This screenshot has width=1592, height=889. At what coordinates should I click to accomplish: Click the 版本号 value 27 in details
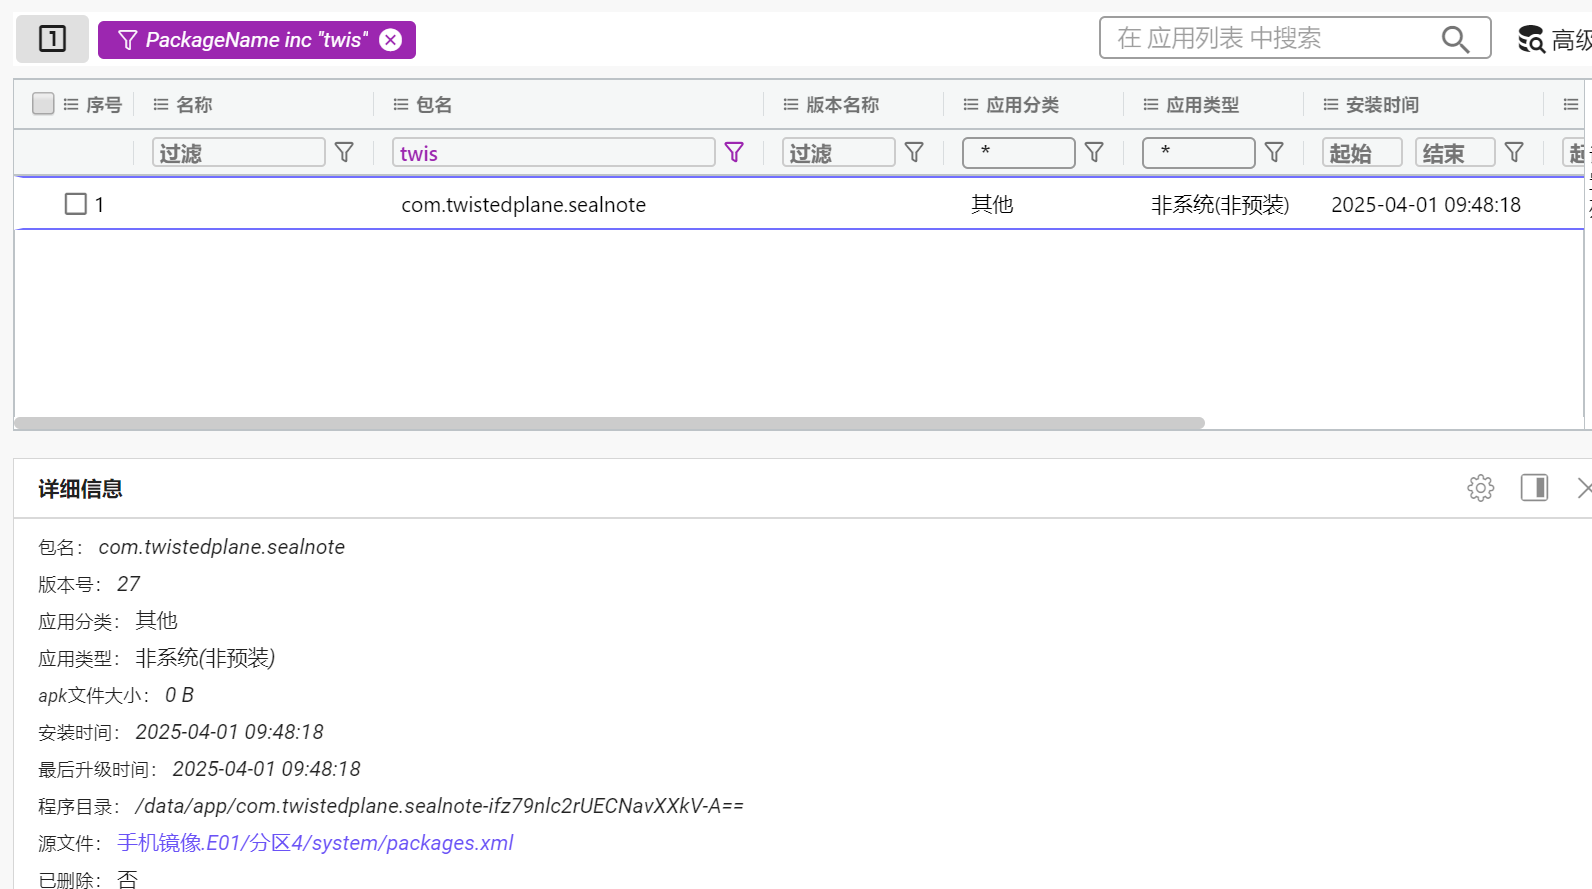coord(128,584)
